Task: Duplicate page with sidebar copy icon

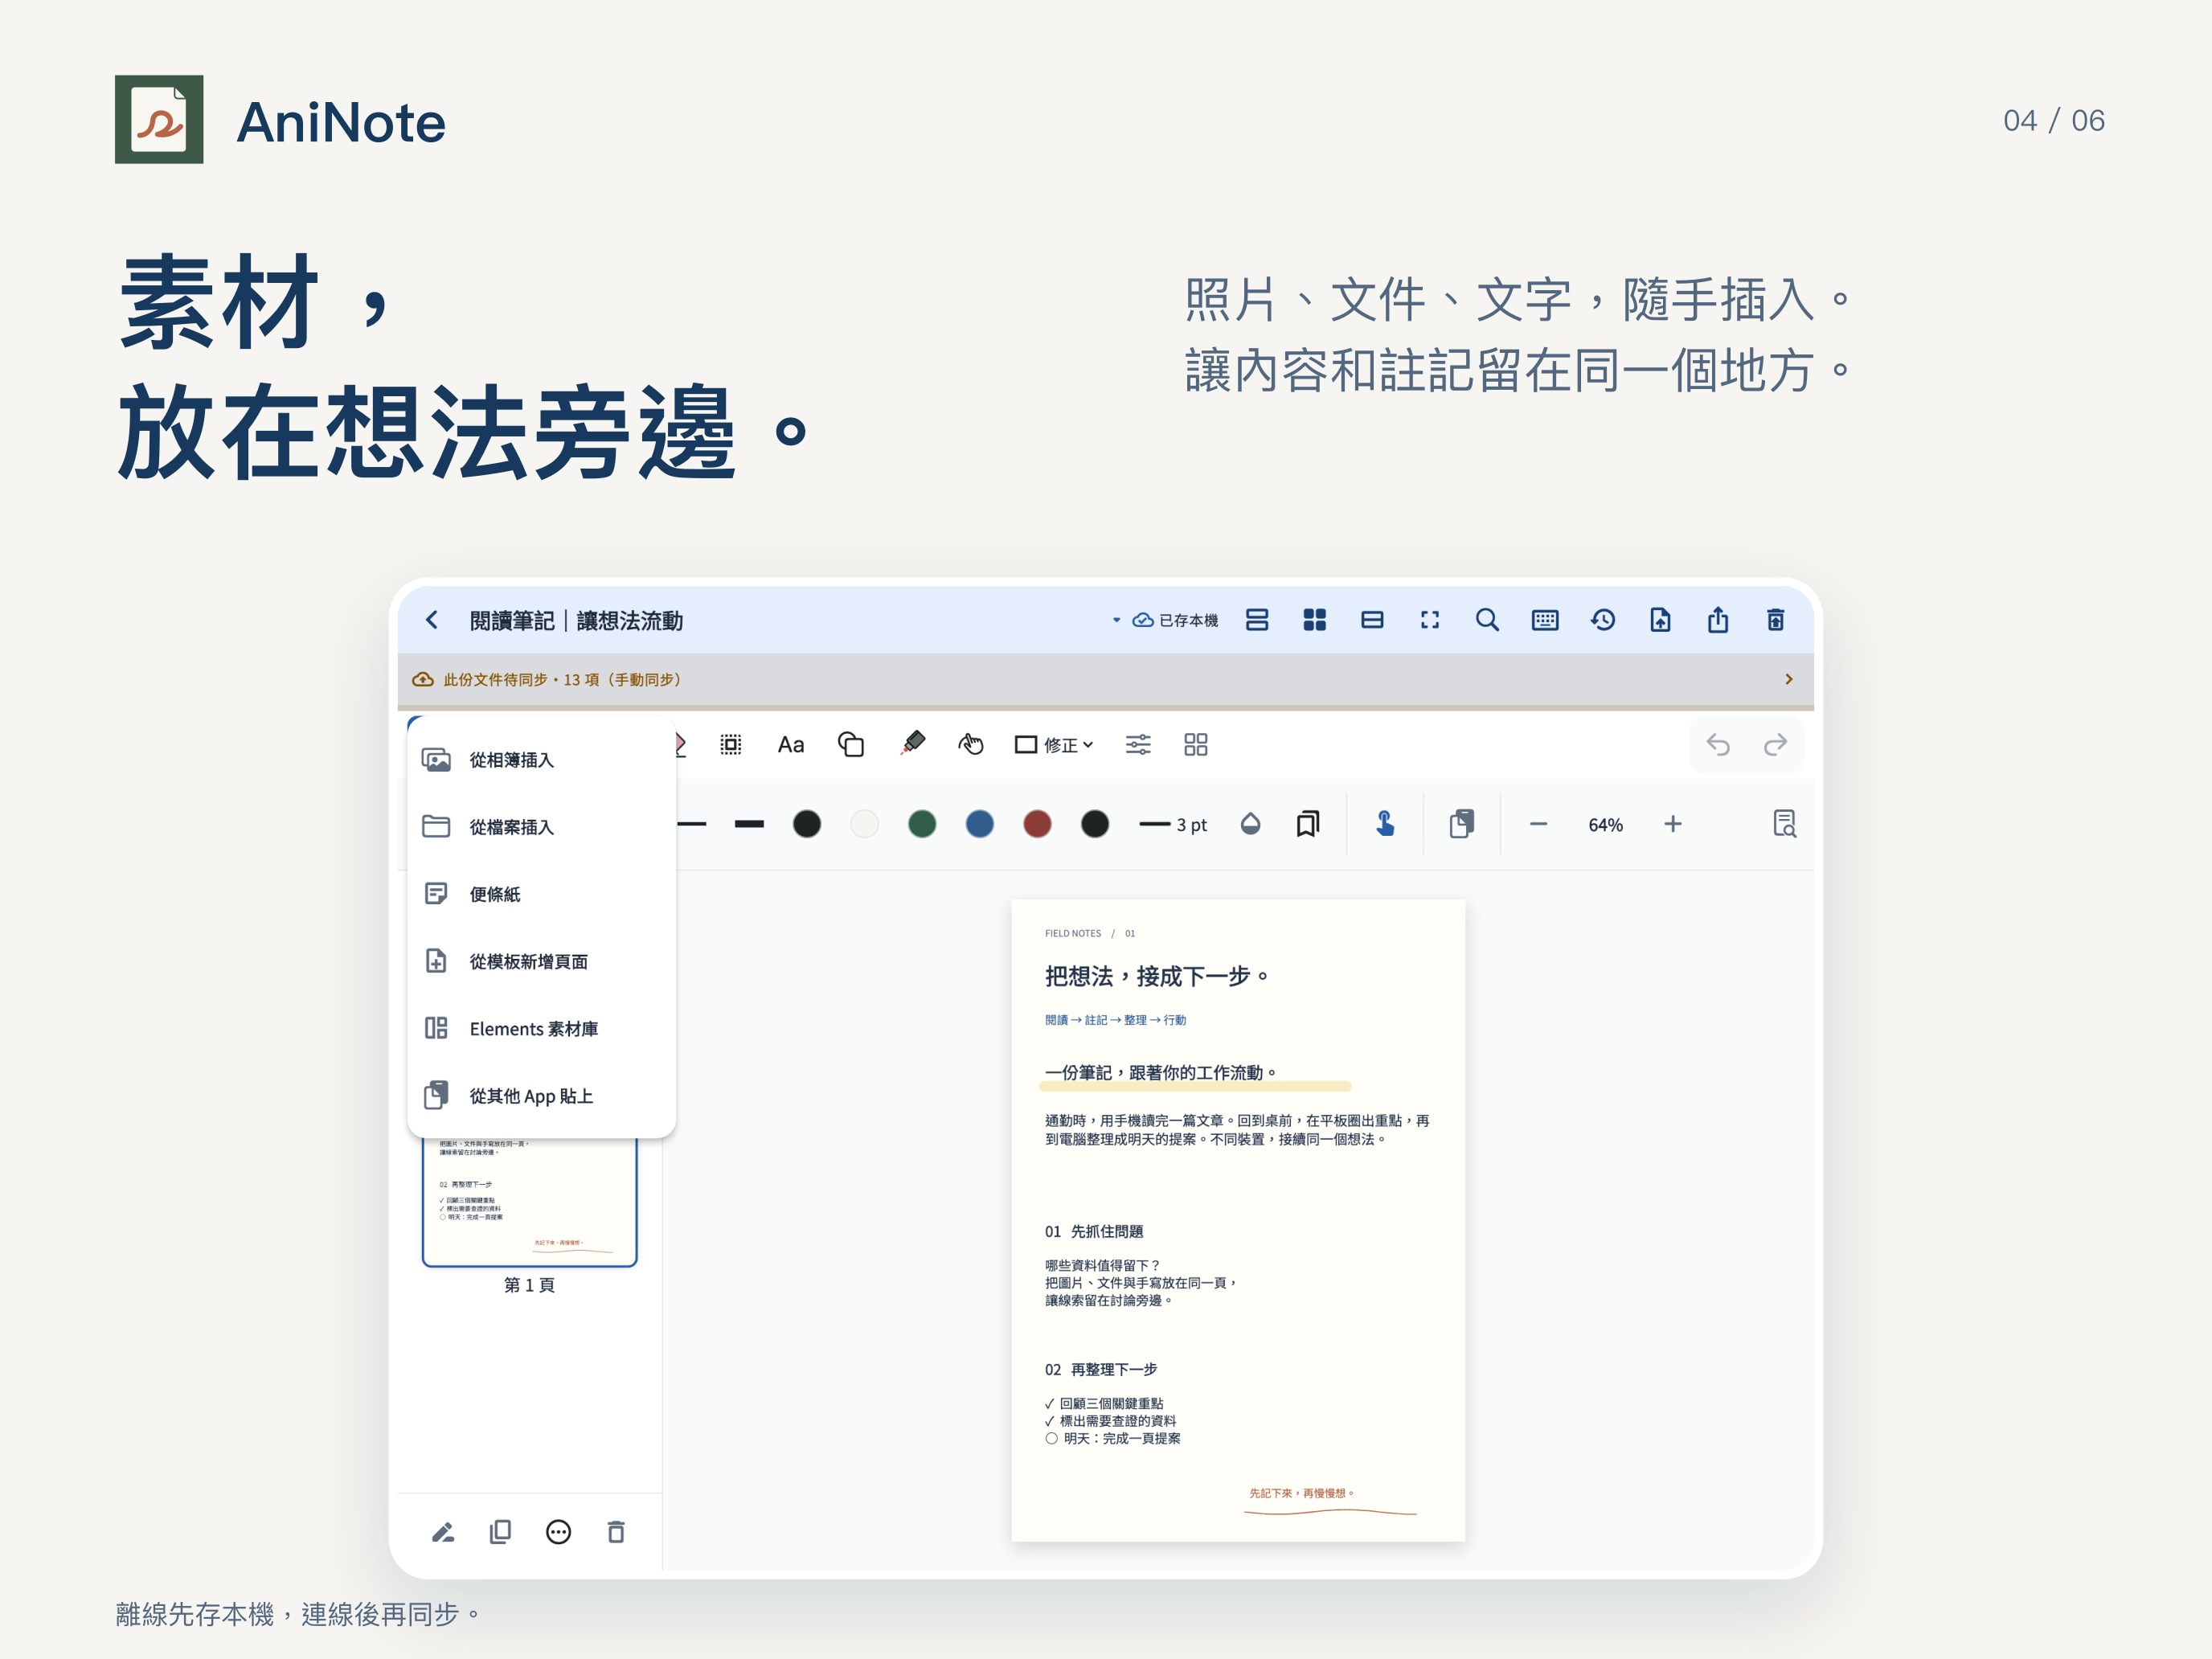Action: click(500, 1532)
